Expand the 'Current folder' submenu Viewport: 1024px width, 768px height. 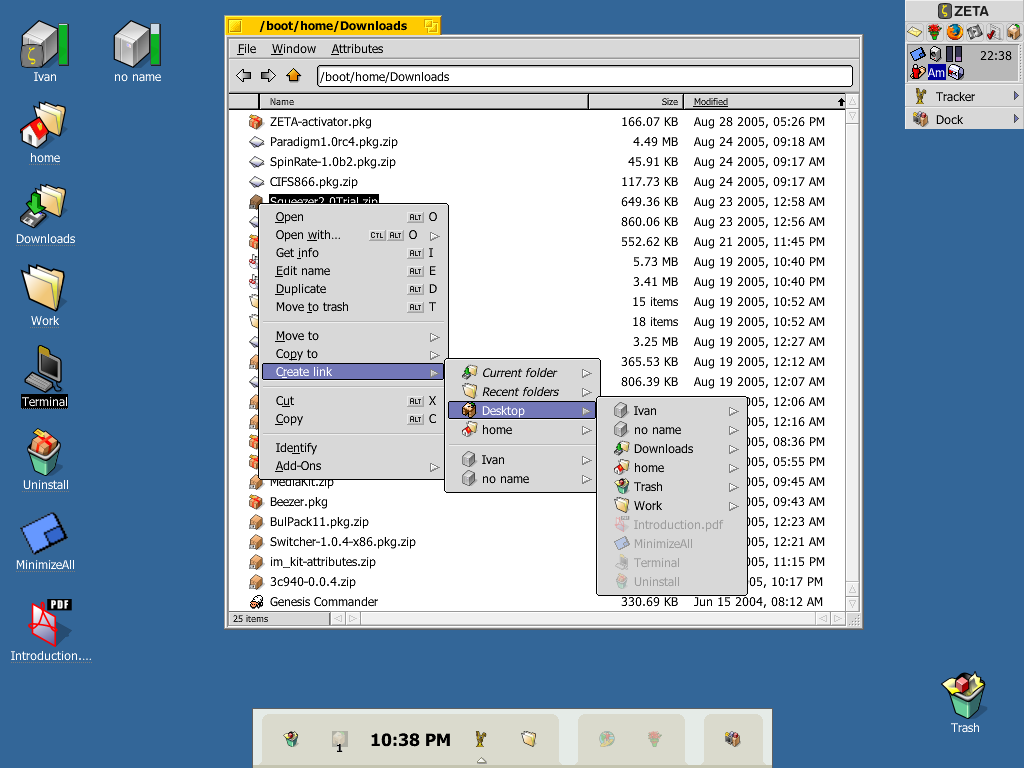(x=586, y=374)
